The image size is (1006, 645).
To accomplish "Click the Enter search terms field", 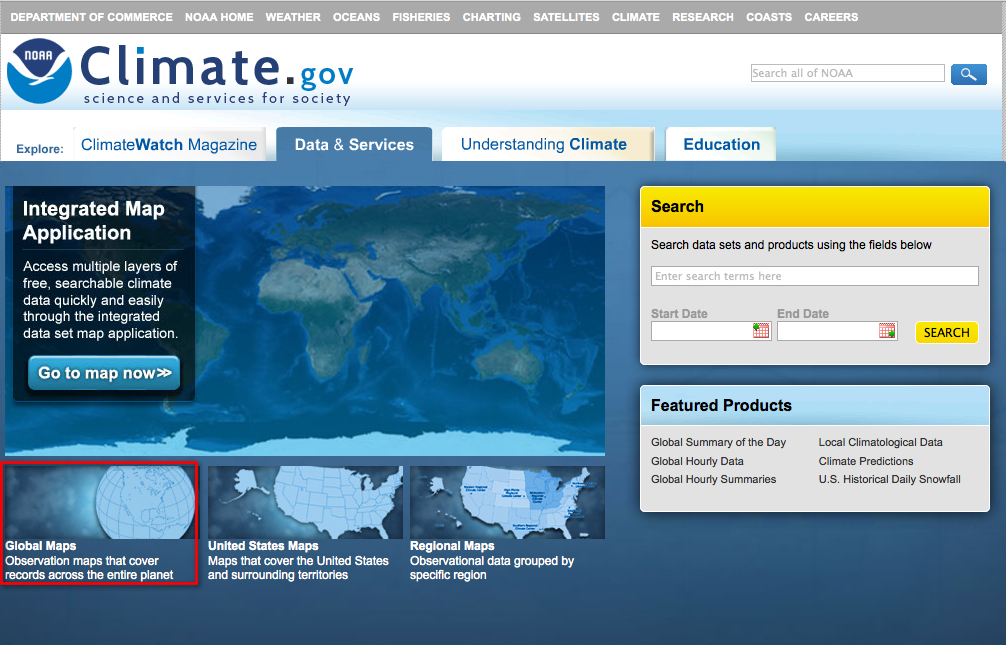I will click(x=814, y=276).
